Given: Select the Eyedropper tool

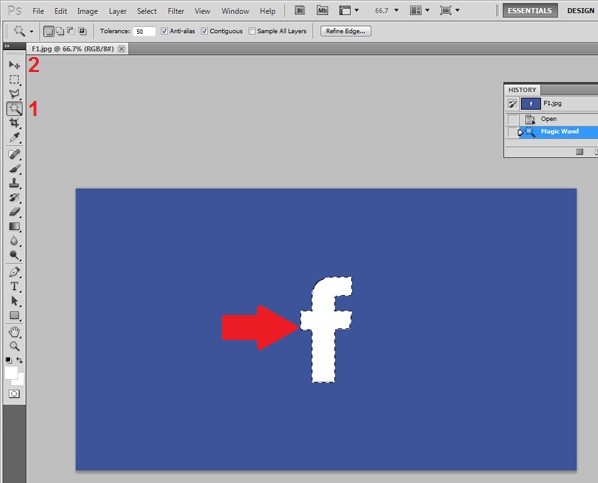Looking at the screenshot, I should [x=14, y=137].
